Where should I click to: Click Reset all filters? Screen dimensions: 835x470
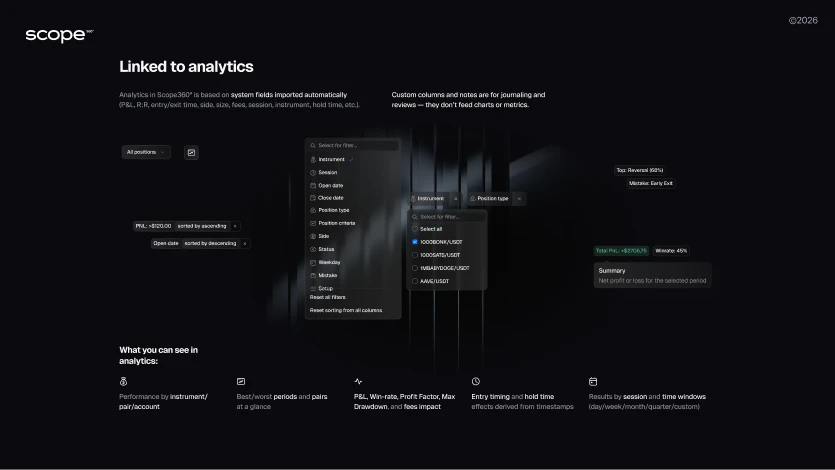pyautogui.click(x=327, y=297)
